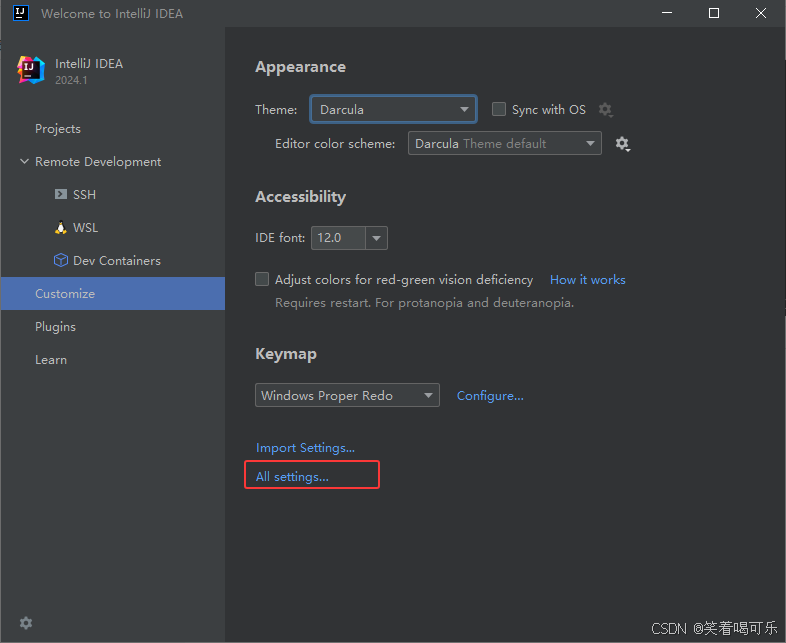Open All settings... link

pyautogui.click(x=292, y=477)
